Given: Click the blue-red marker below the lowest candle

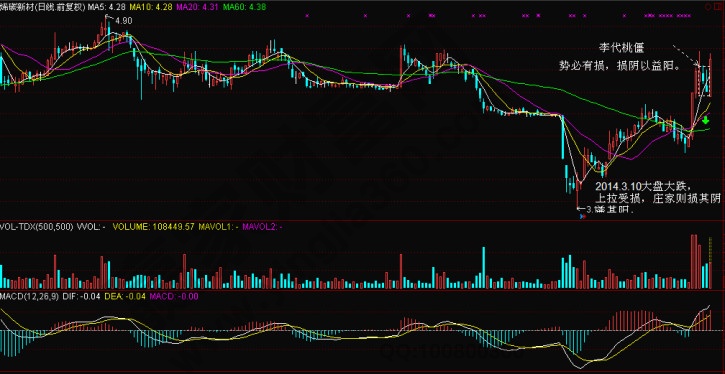Looking at the screenshot, I should point(582,216).
